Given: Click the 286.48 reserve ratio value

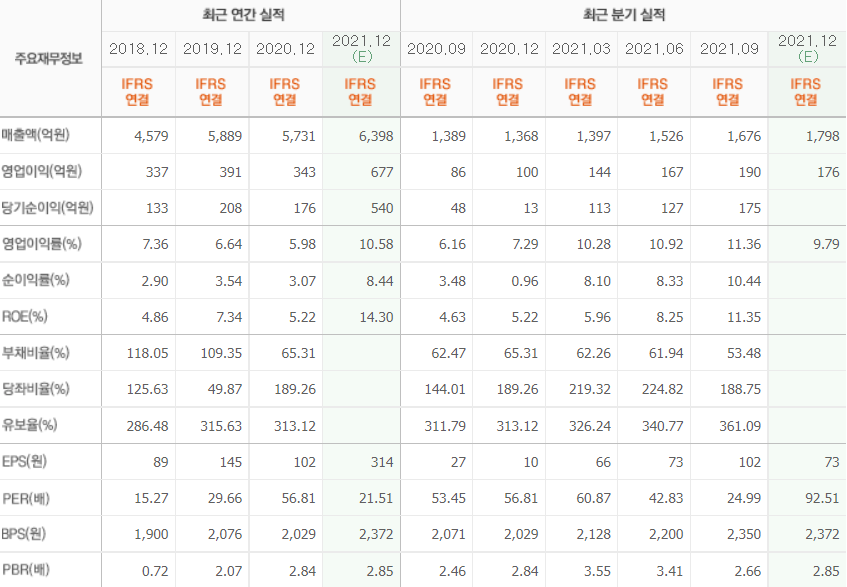Looking at the screenshot, I should [147, 426].
